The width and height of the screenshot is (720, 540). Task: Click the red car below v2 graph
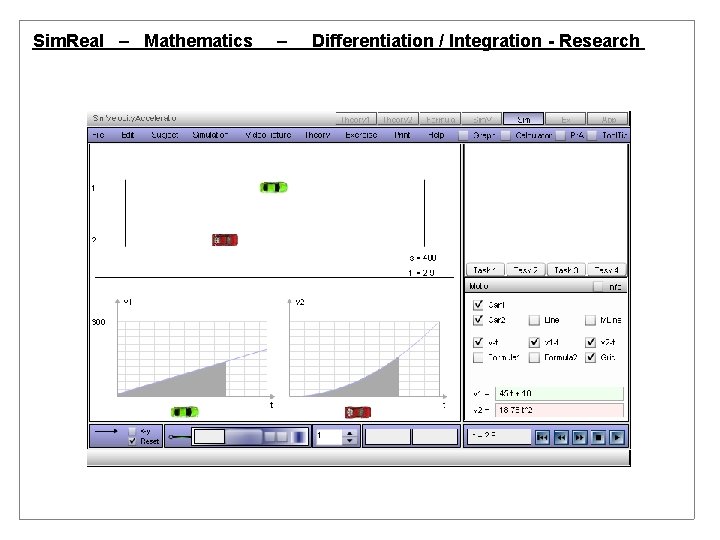pyautogui.click(x=358, y=412)
